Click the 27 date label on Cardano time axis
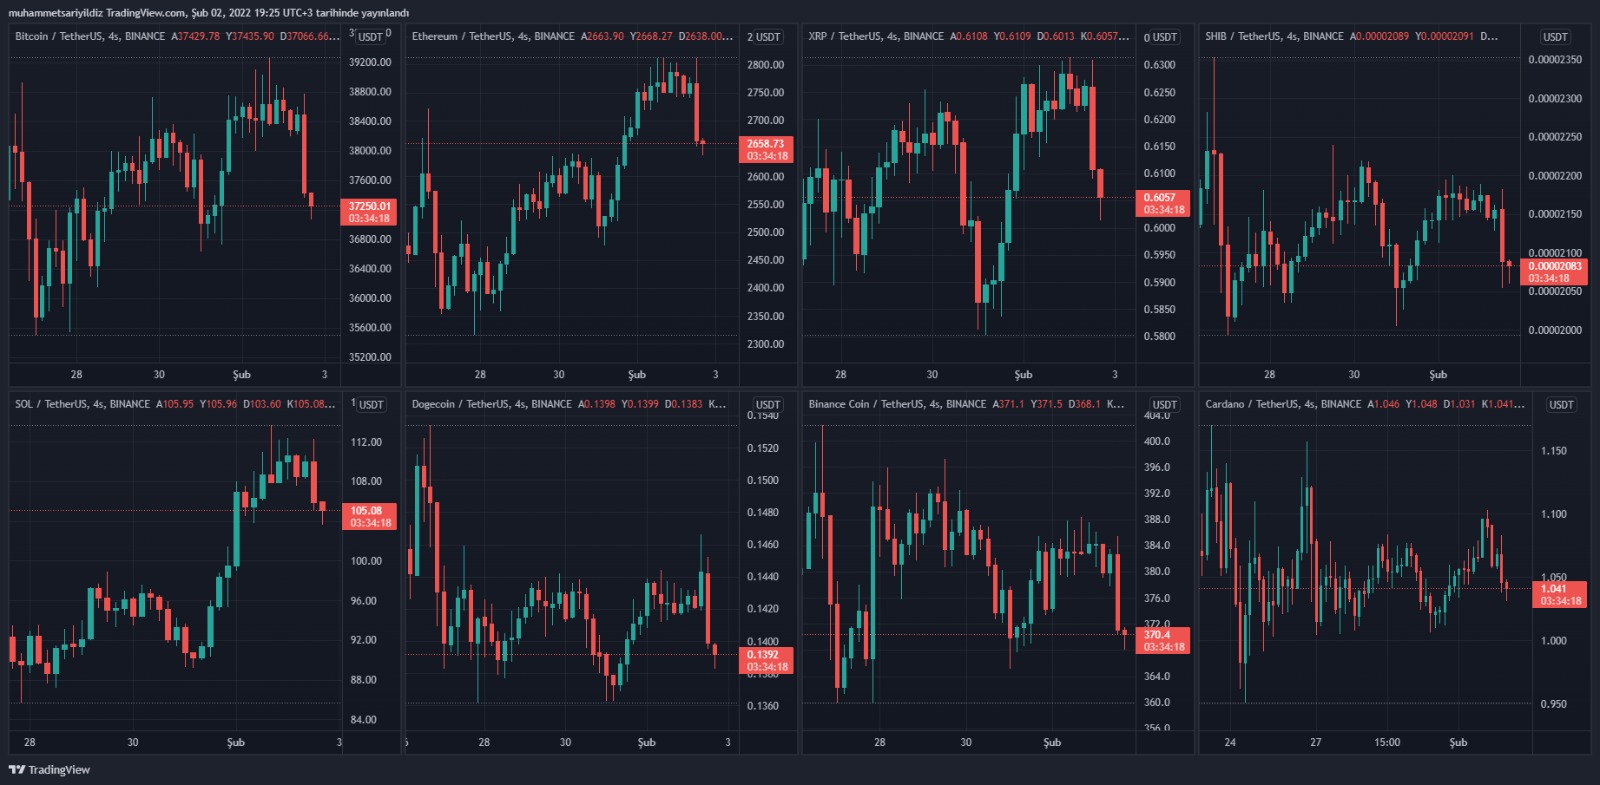 (1316, 743)
